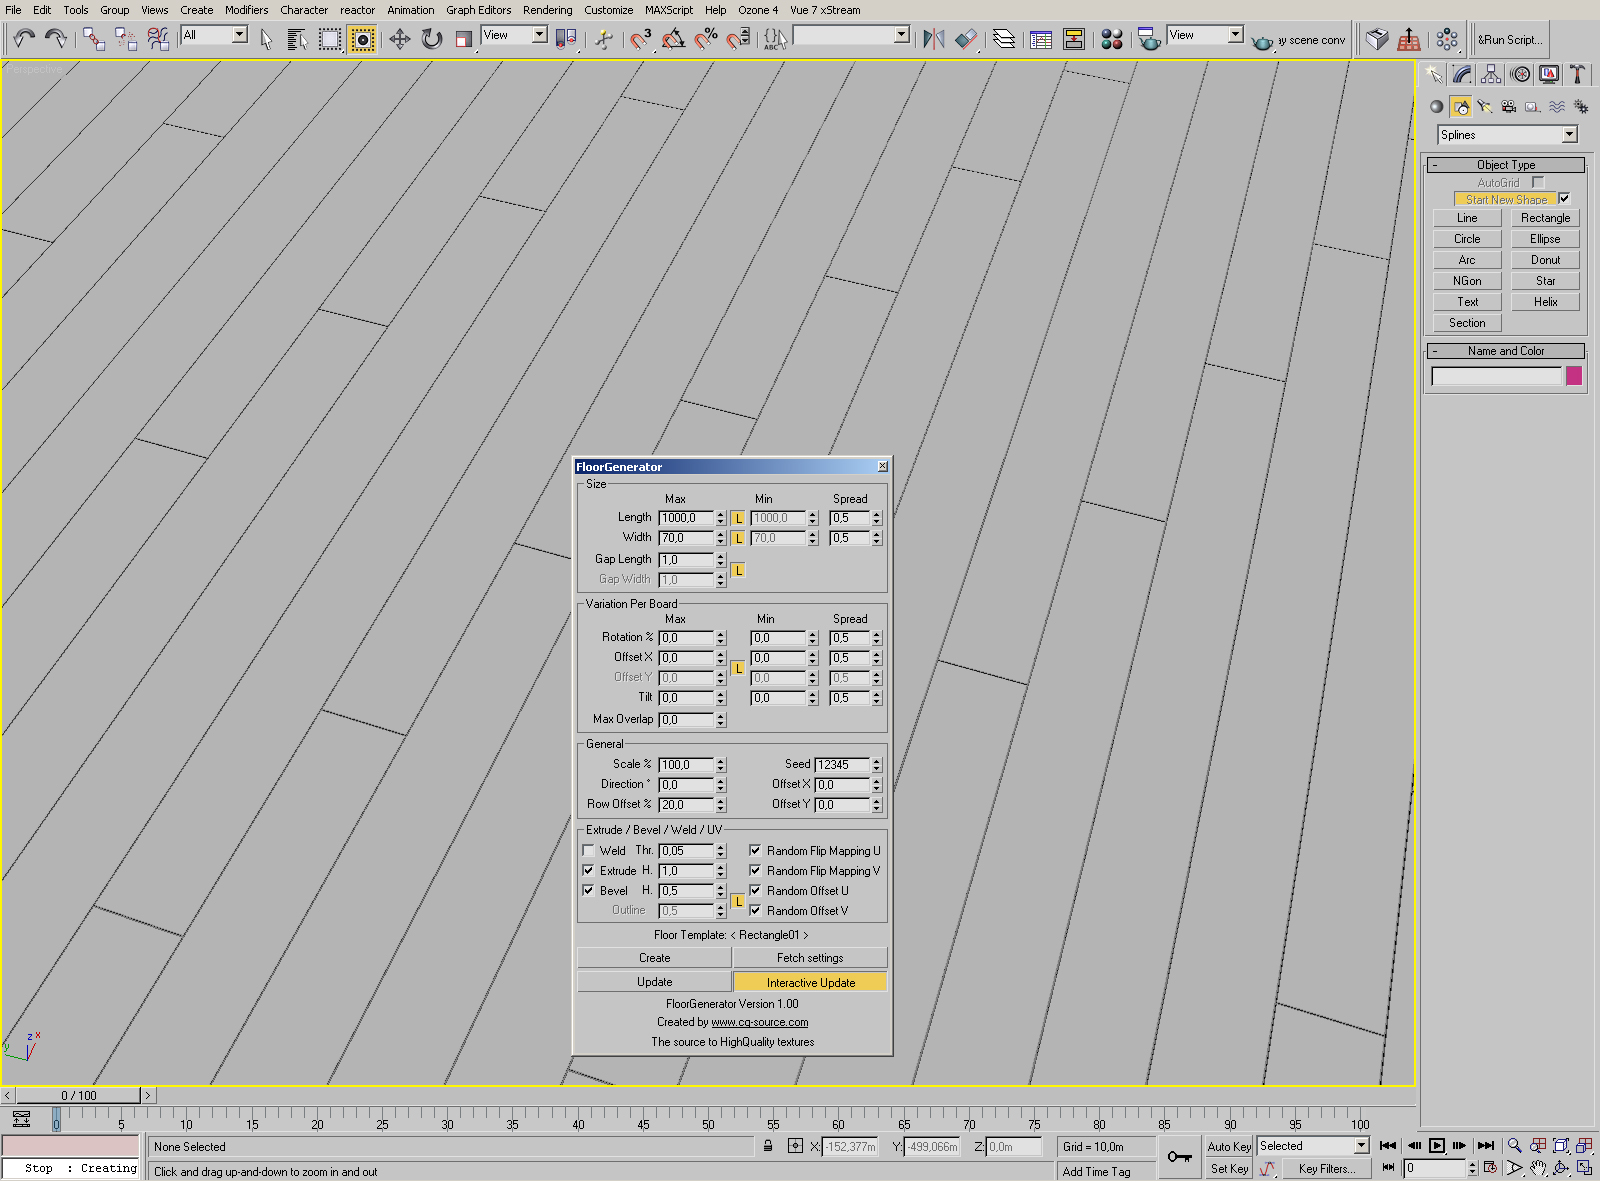Image resolution: width=1600 pixels, height=1182 pixels.
Task: Open the named selection sets dropdown
Action: tap(851, 35)
